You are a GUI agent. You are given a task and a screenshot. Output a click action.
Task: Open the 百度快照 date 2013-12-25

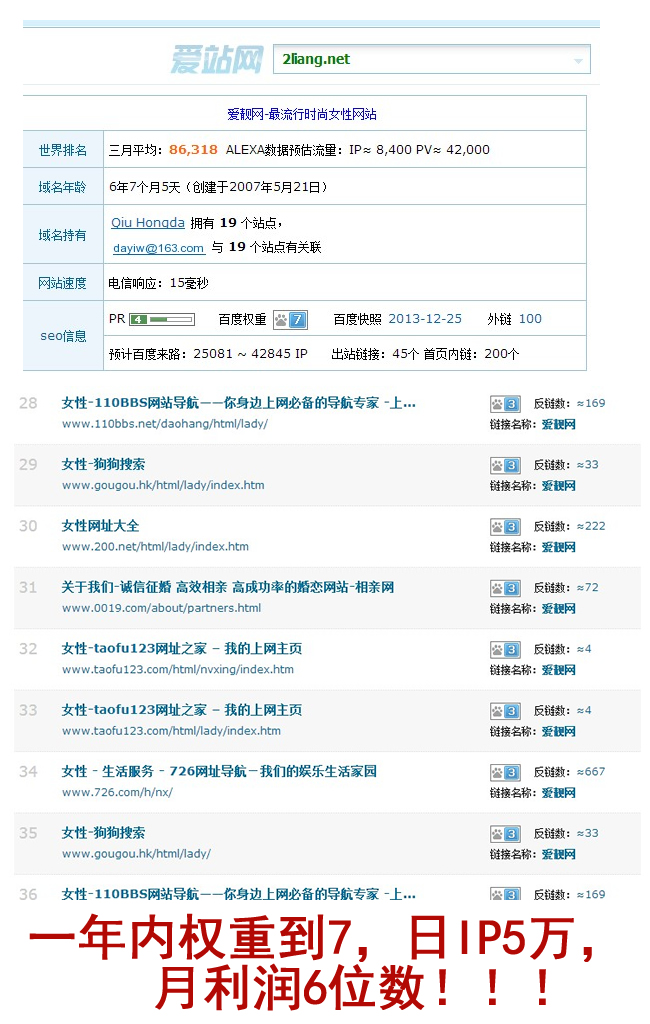click(425, 319)
